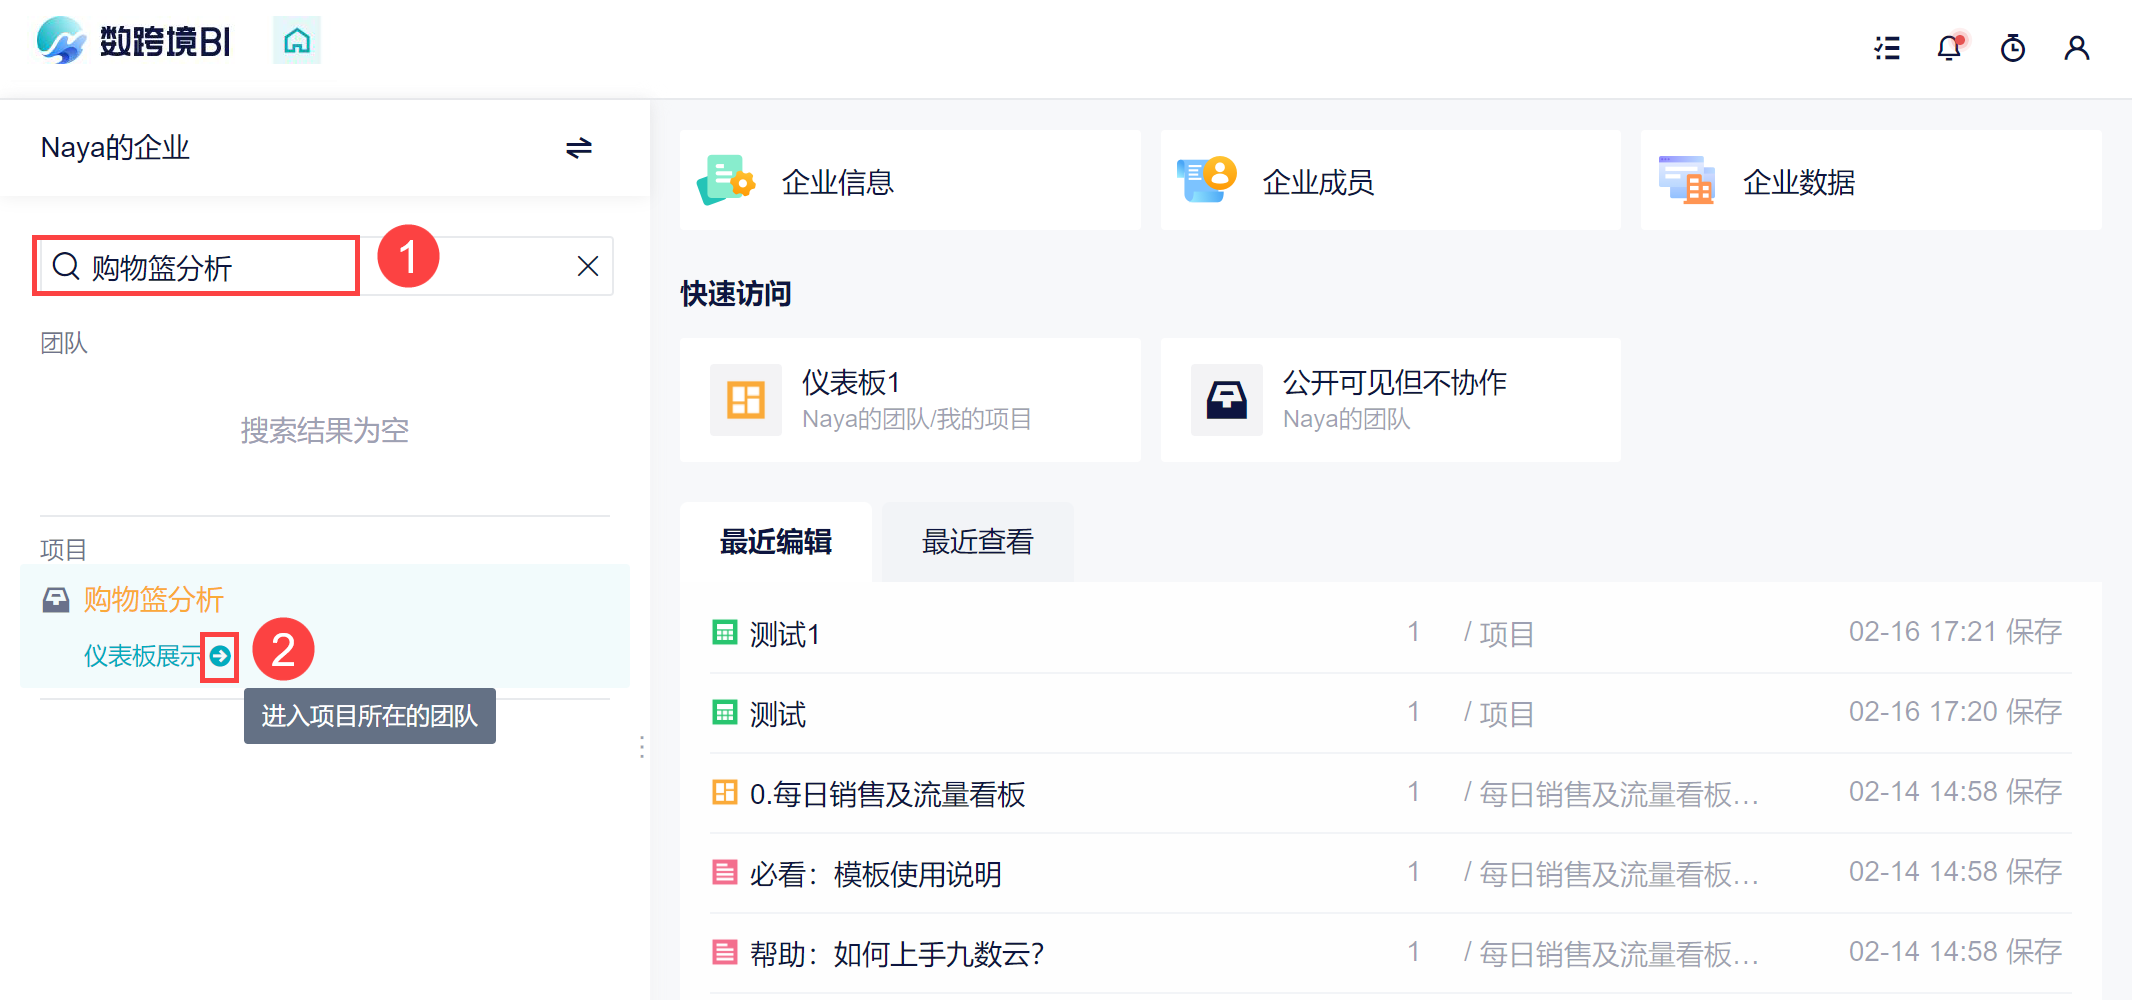Select the 最近编辑 tab
The image size is (2132, 1000).
click(x=776, y=542)
